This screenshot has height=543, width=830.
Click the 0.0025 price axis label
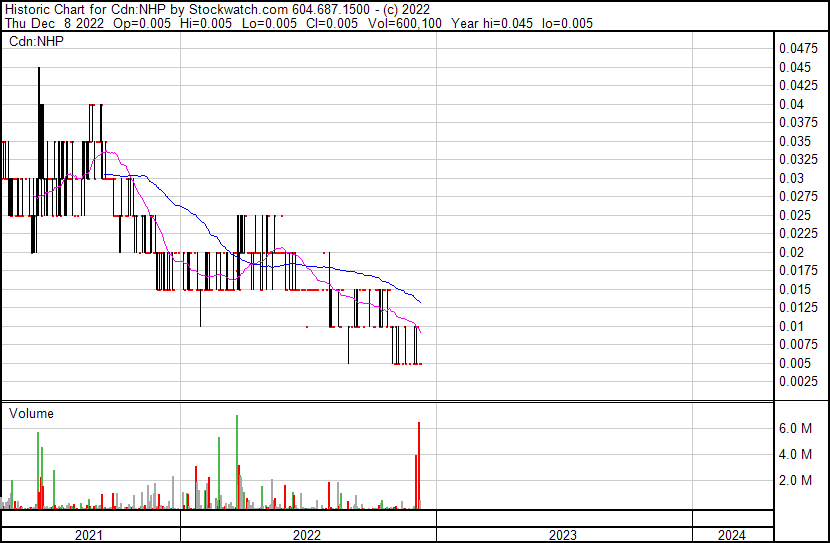point(798,382)
